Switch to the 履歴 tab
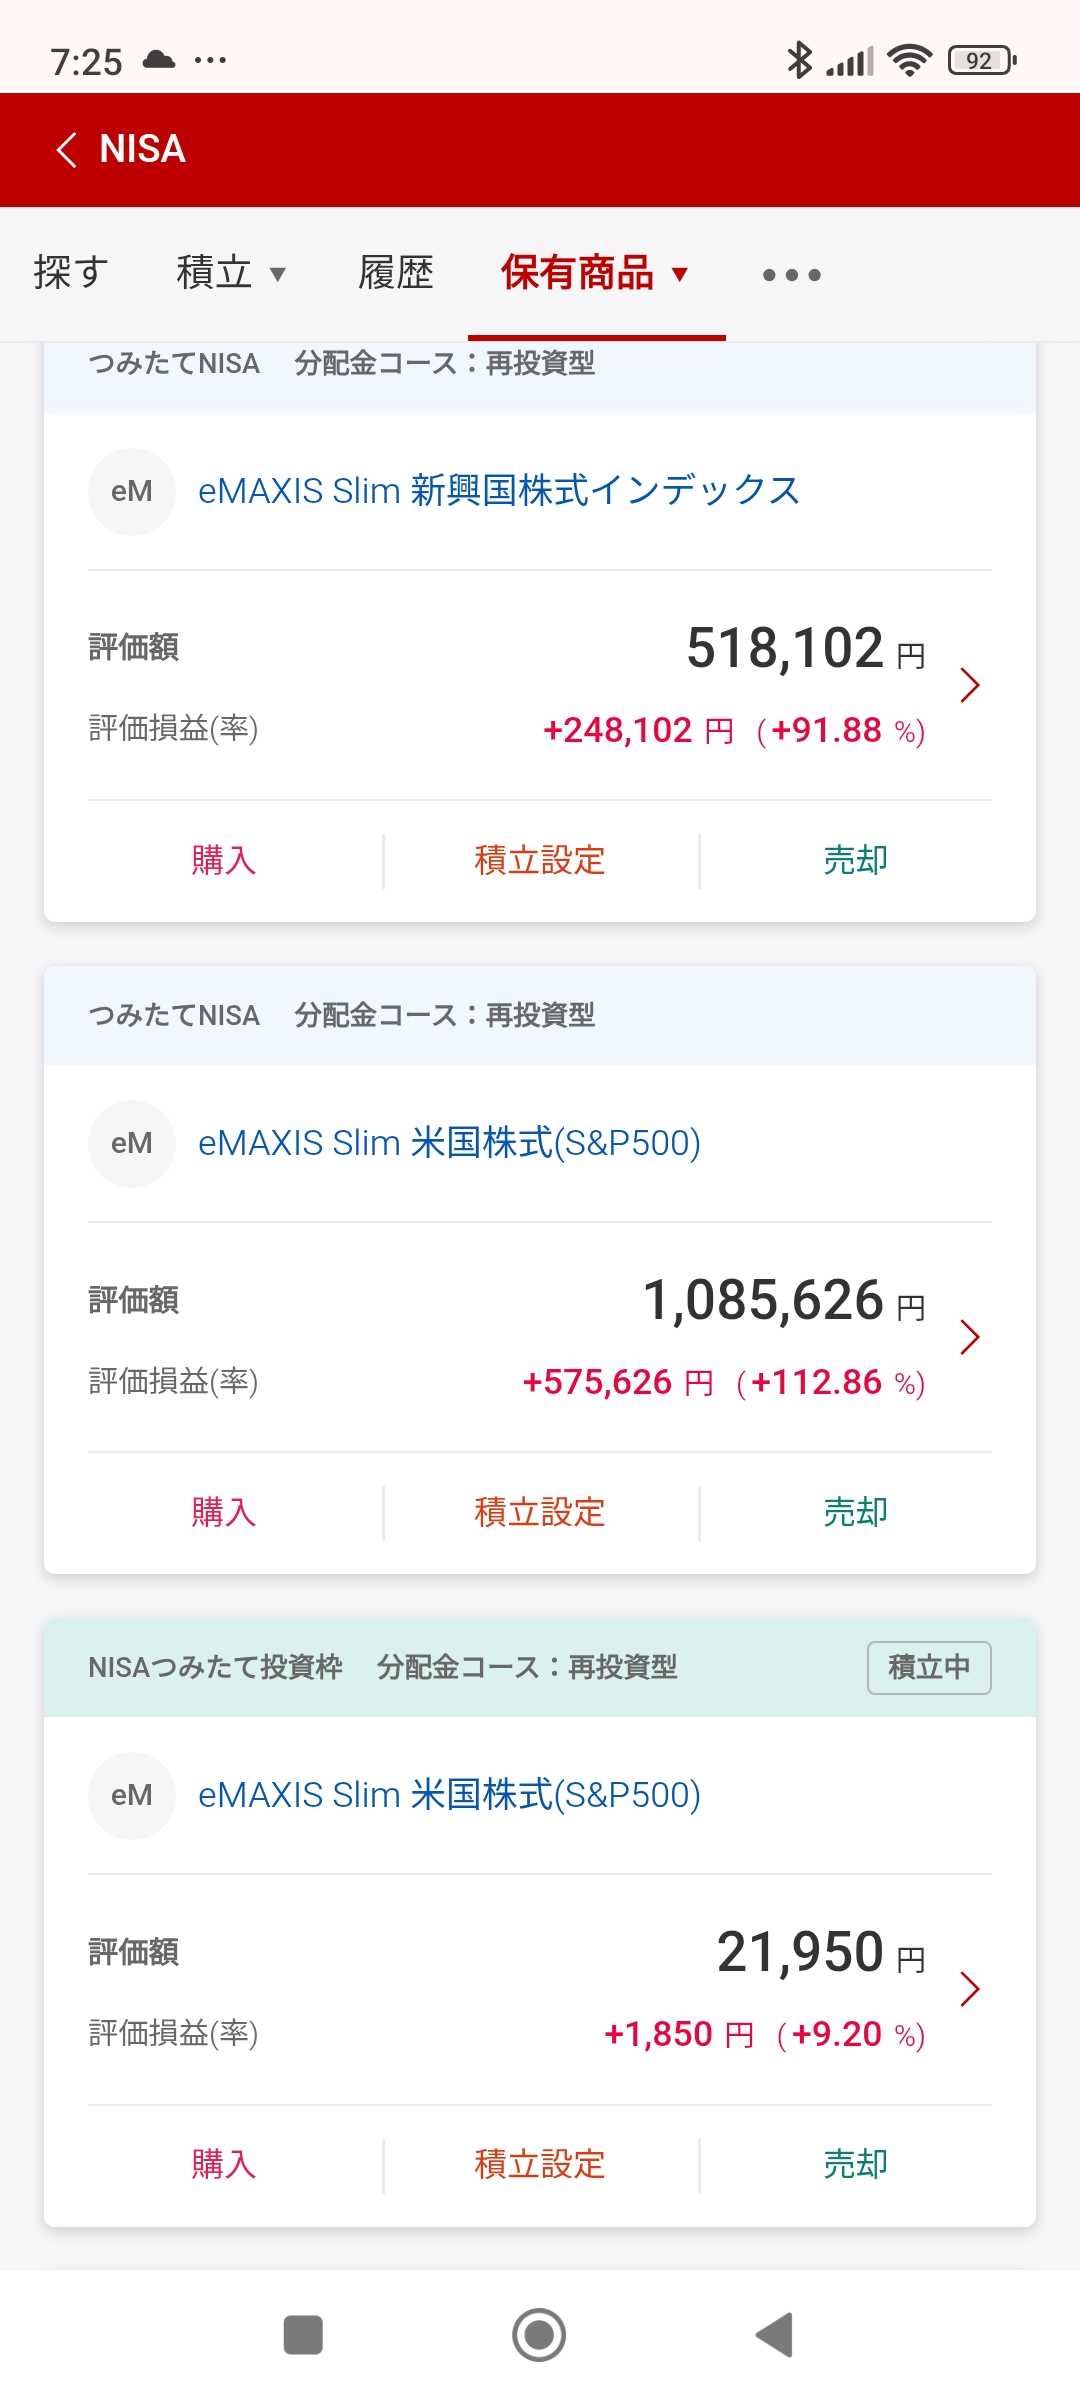 coord(396,272)
